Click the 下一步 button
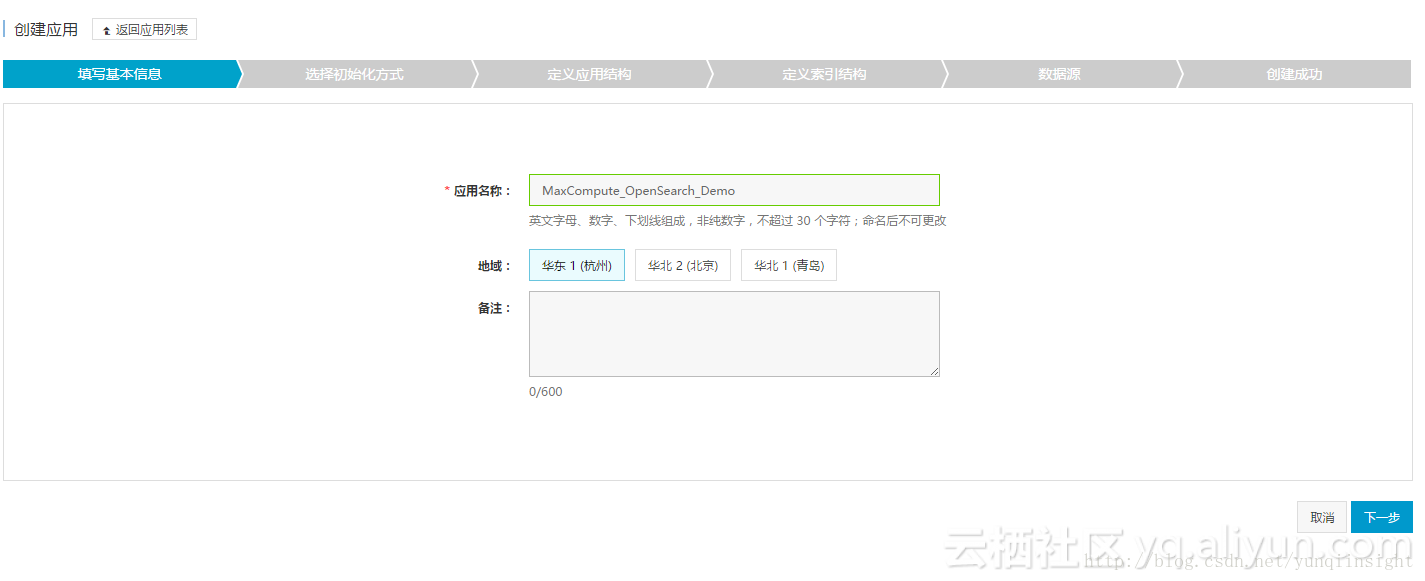 [x=1382, y=517]
